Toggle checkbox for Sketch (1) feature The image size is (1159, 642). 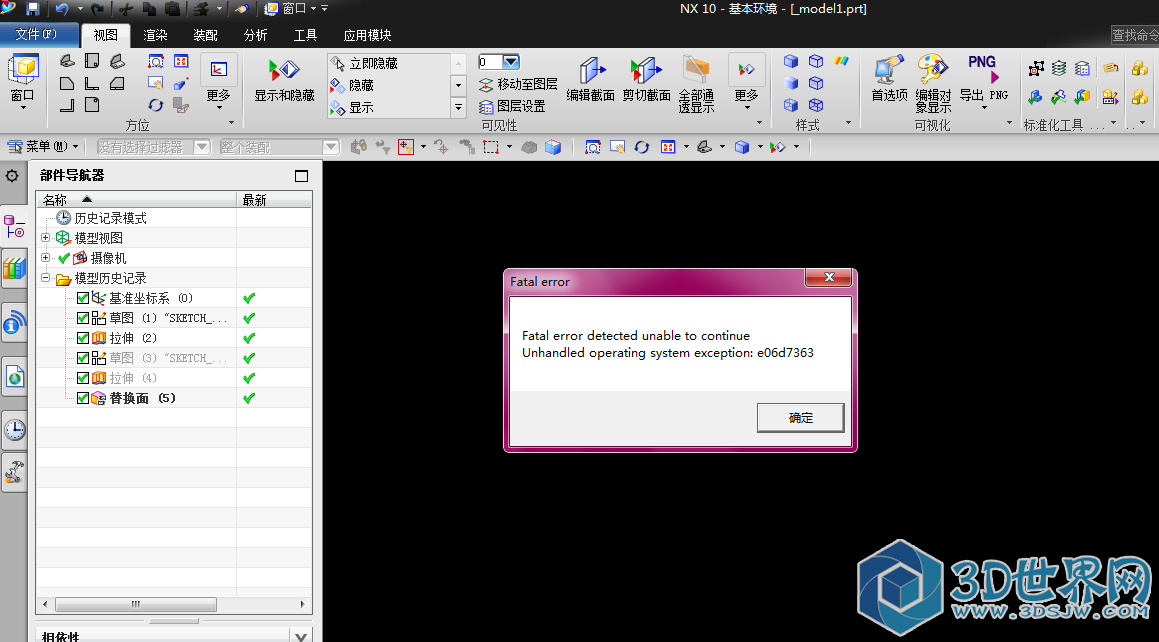tap(83, 318)
